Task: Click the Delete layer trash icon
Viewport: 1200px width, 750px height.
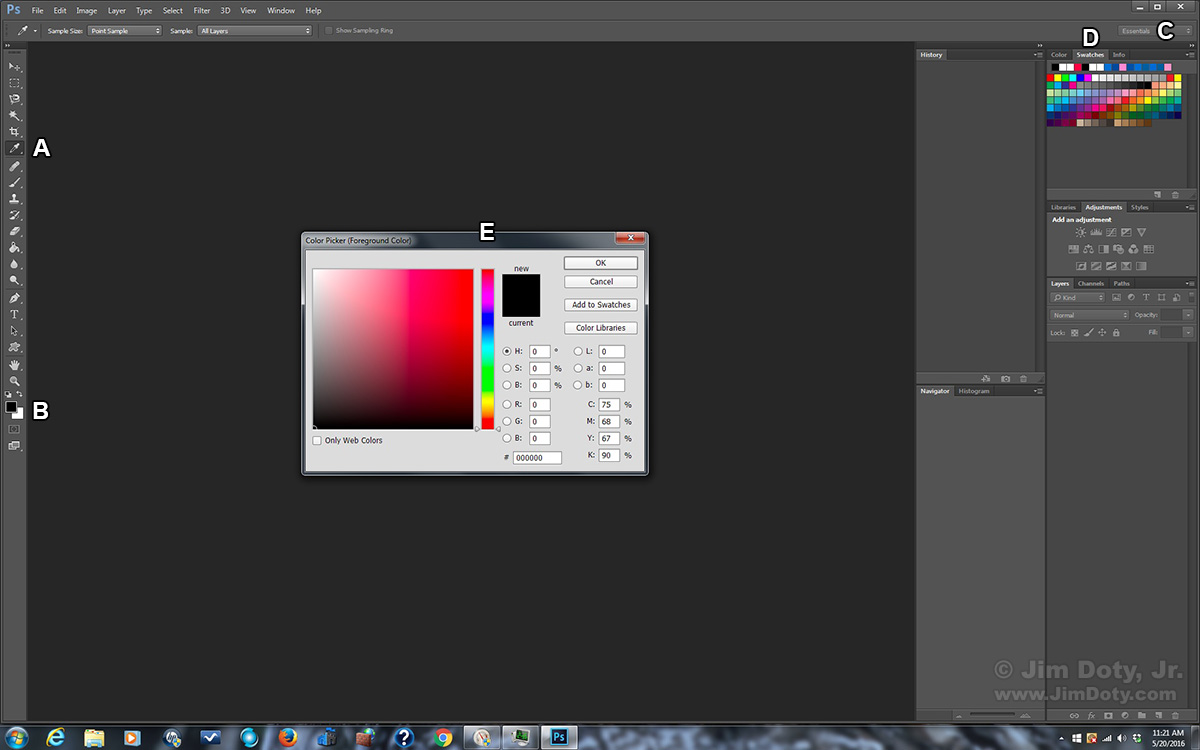Action: (1174, 715)
